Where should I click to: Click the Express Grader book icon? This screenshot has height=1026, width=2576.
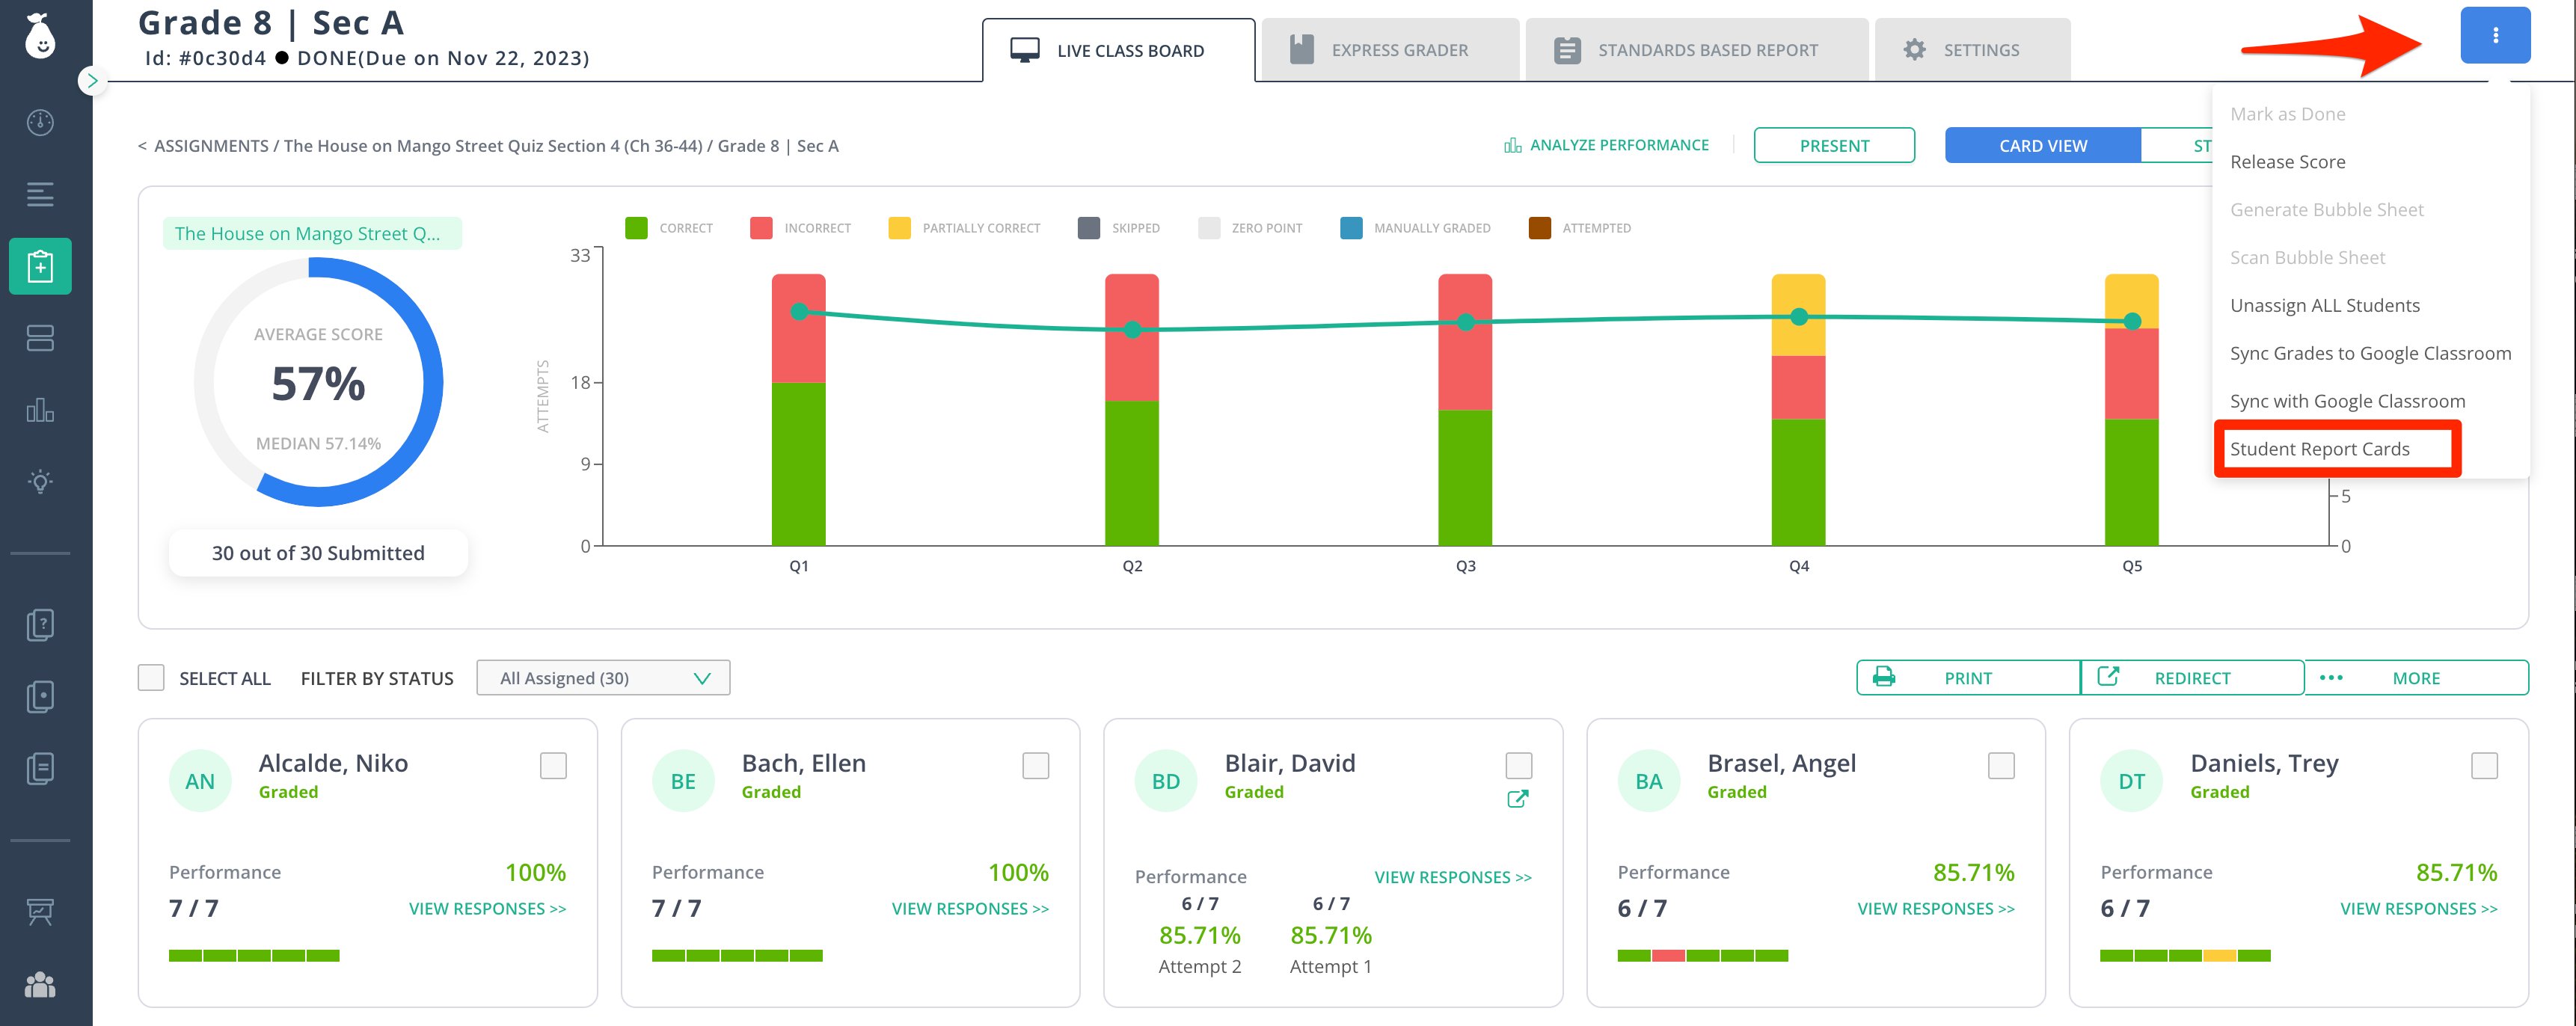1301,49
